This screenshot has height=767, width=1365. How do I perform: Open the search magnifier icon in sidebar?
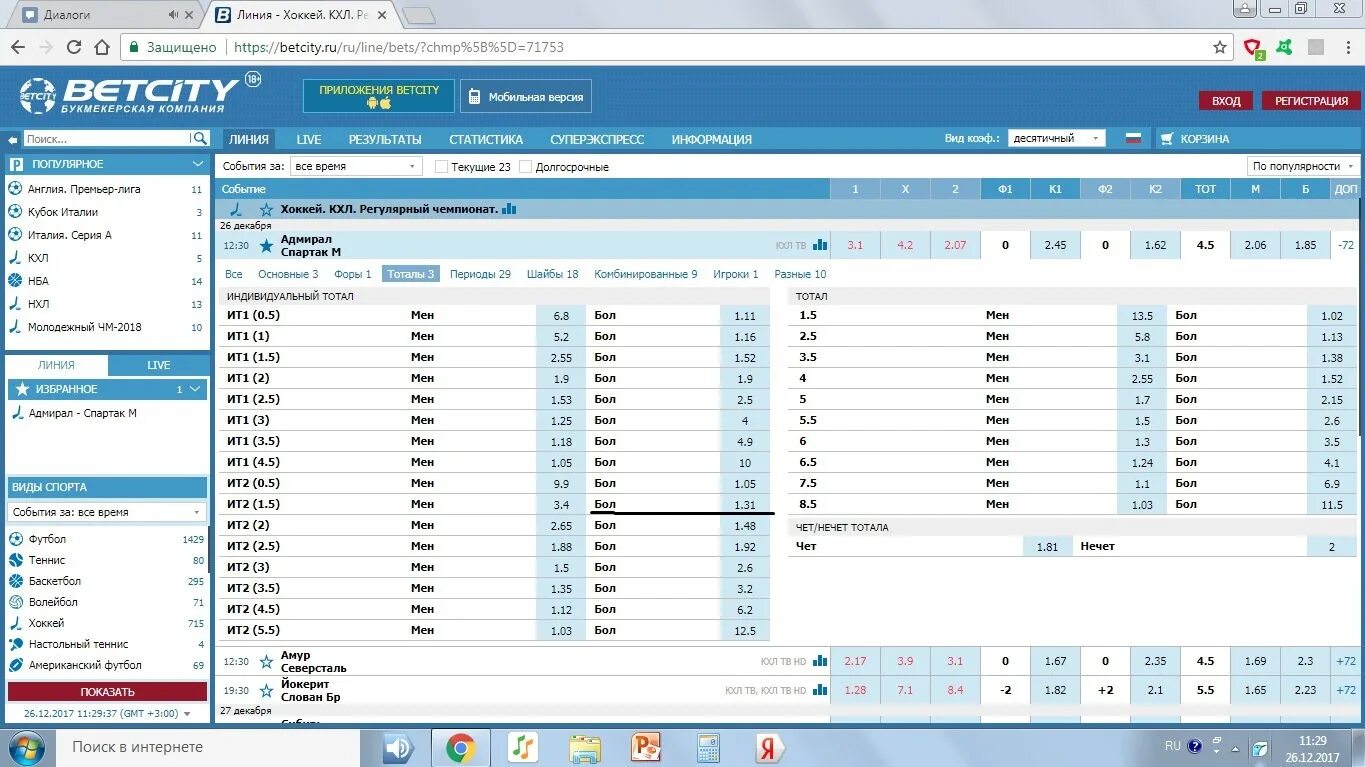(200, 139)
